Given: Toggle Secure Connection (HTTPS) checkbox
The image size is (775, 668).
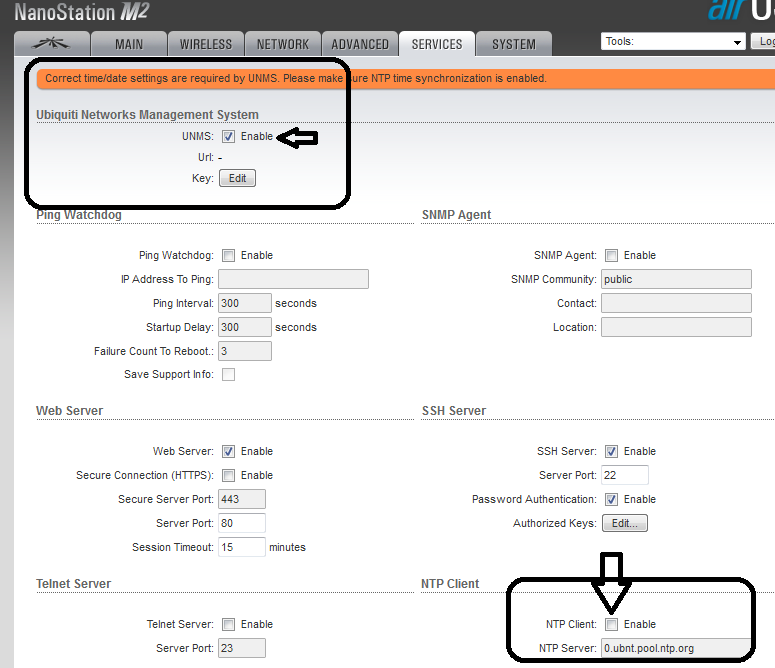Looking at the screenshot, I should (229, 475).
